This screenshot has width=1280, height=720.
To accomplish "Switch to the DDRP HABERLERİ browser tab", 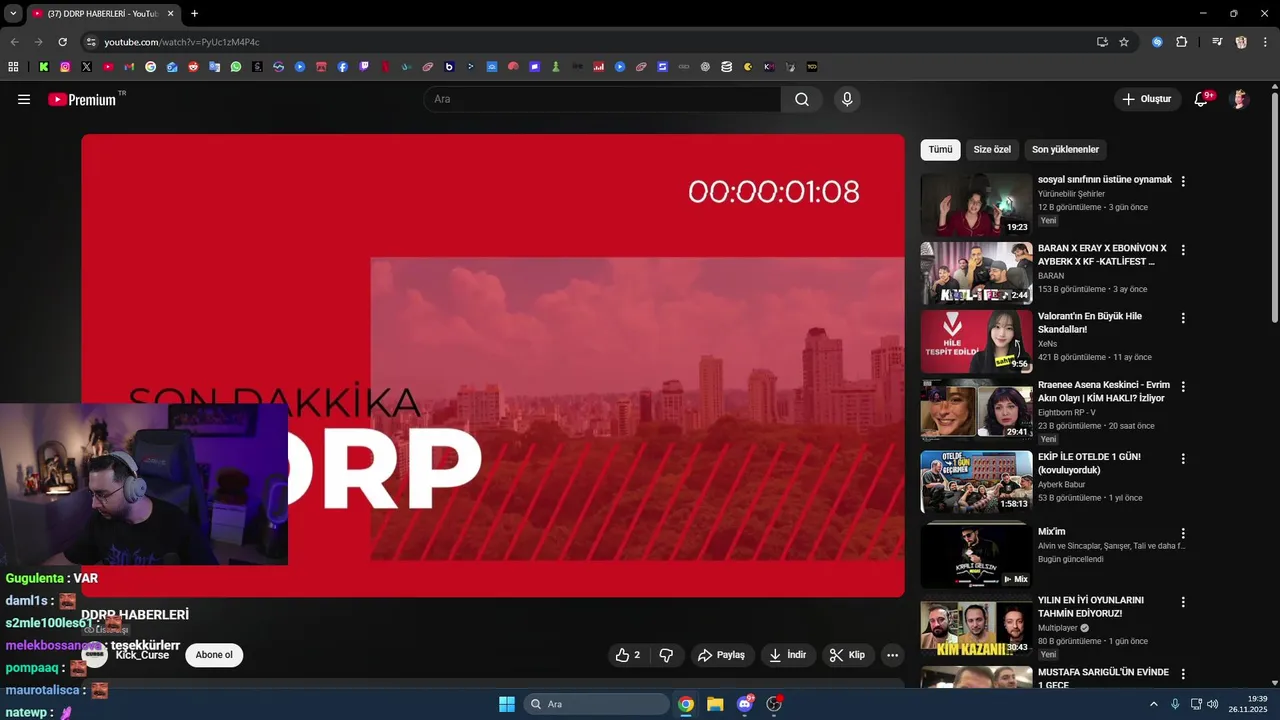I will (103, 14).
